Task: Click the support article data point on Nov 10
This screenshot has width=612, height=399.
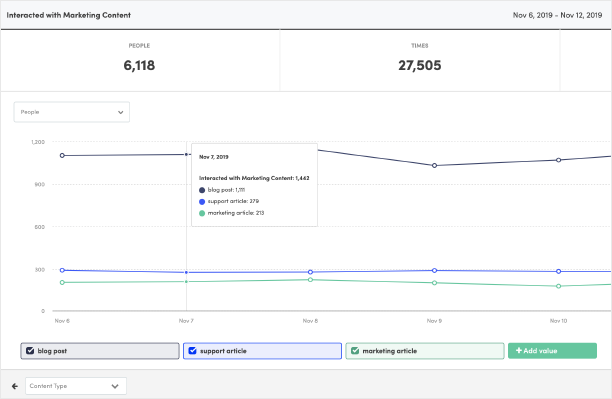Action: [x=559, y=271]
